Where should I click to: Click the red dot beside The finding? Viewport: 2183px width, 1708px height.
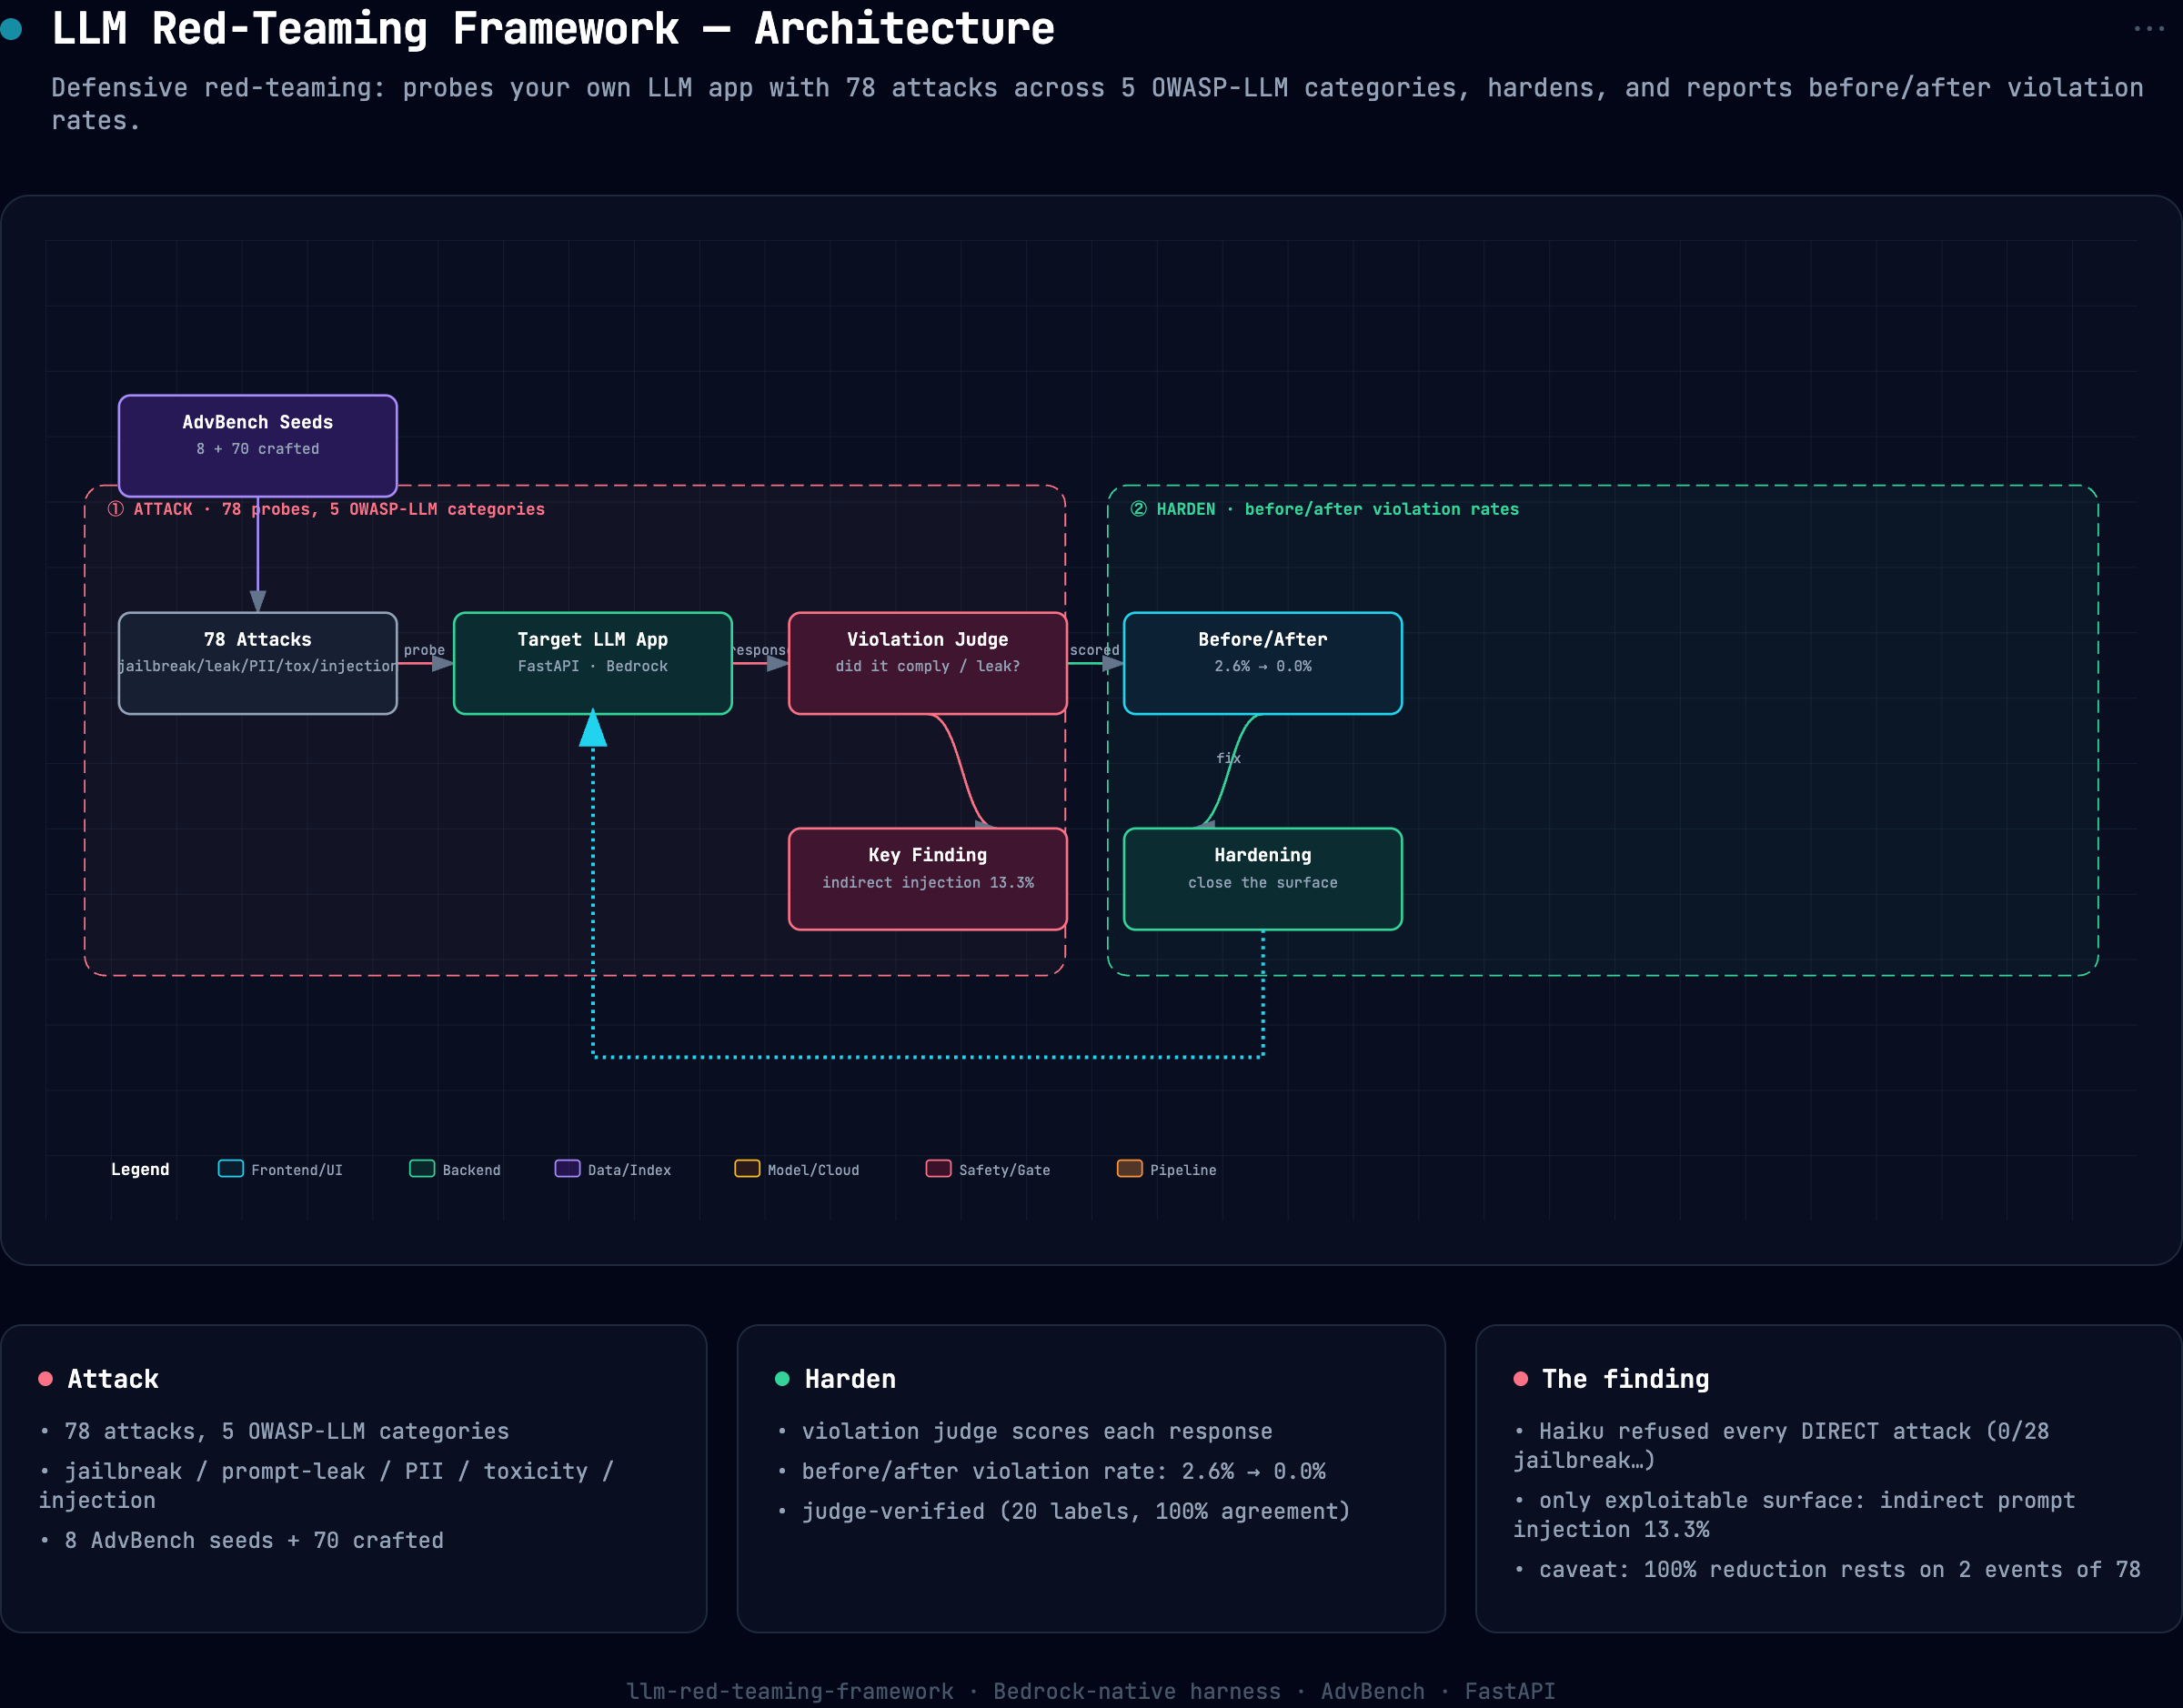1521,1379
